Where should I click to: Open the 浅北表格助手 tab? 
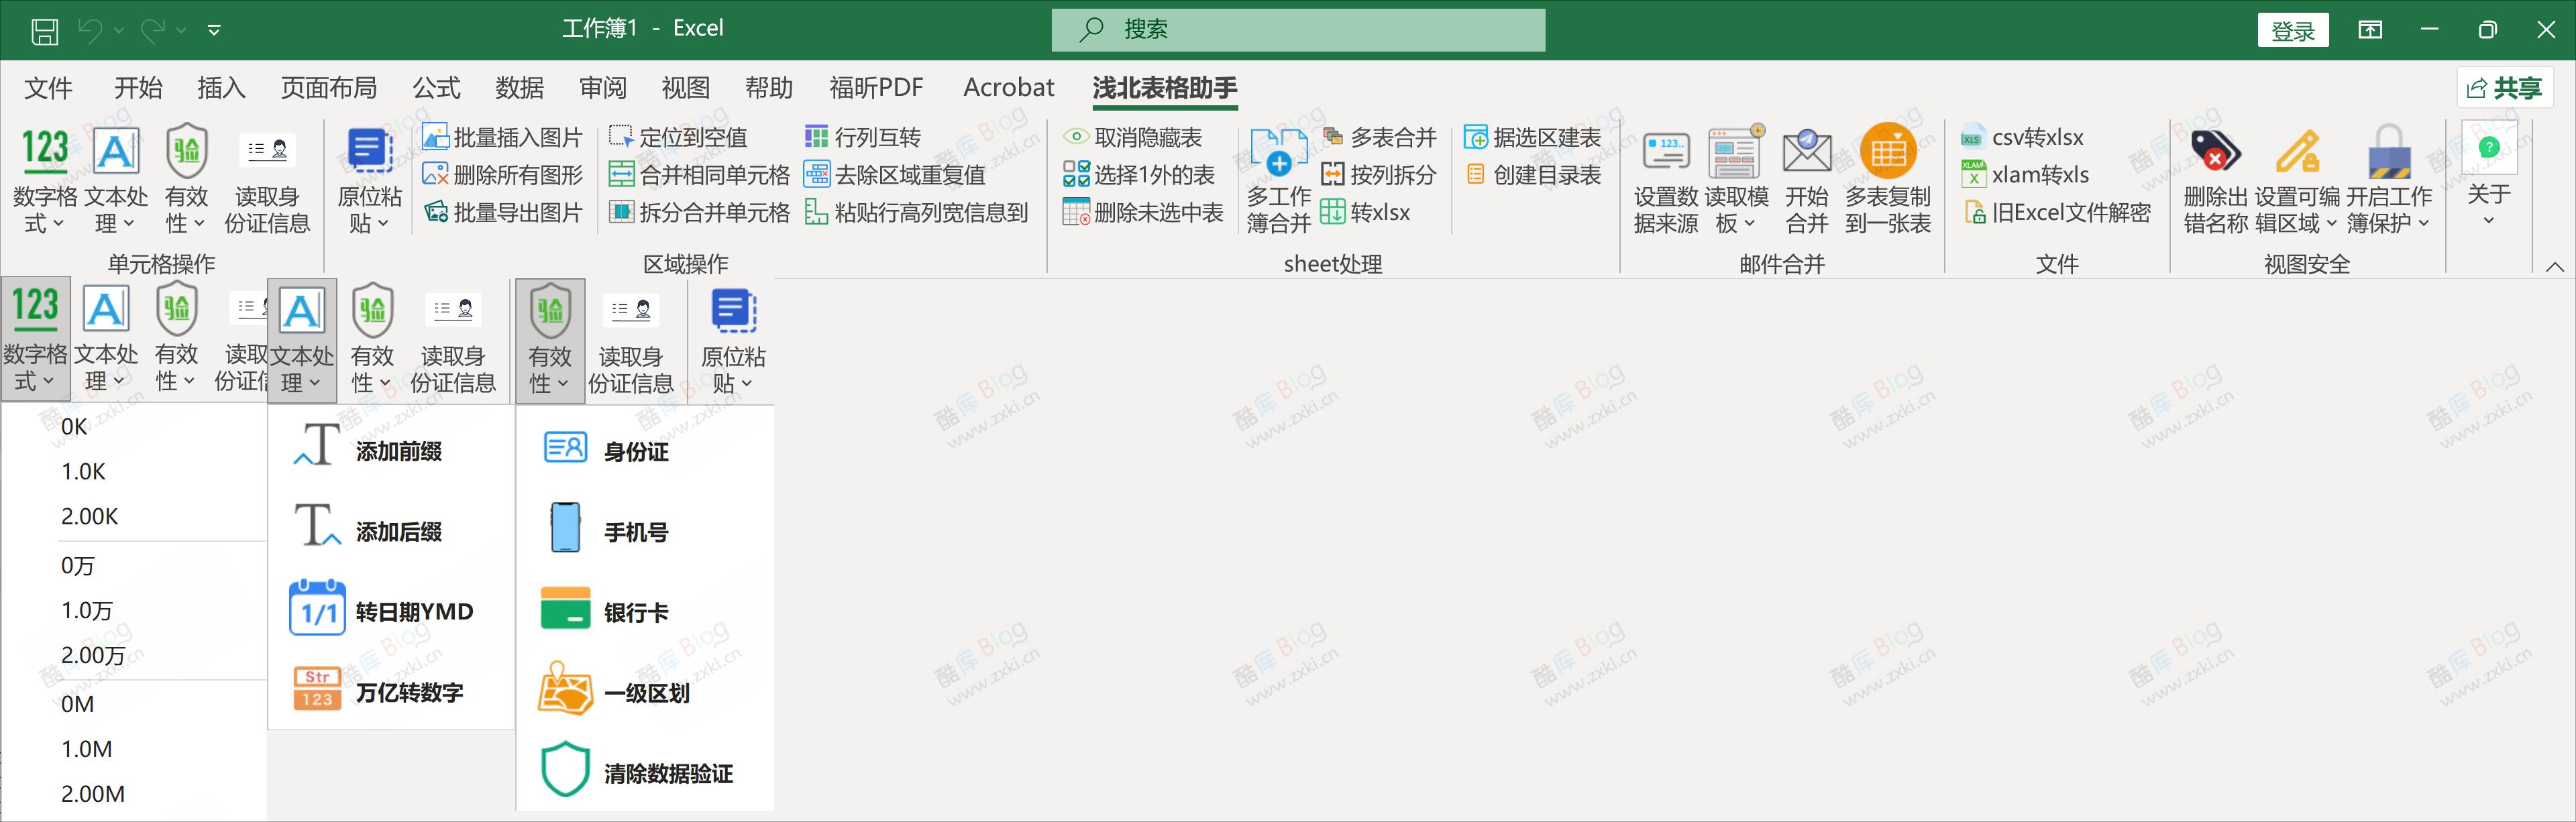point(1165,88)
